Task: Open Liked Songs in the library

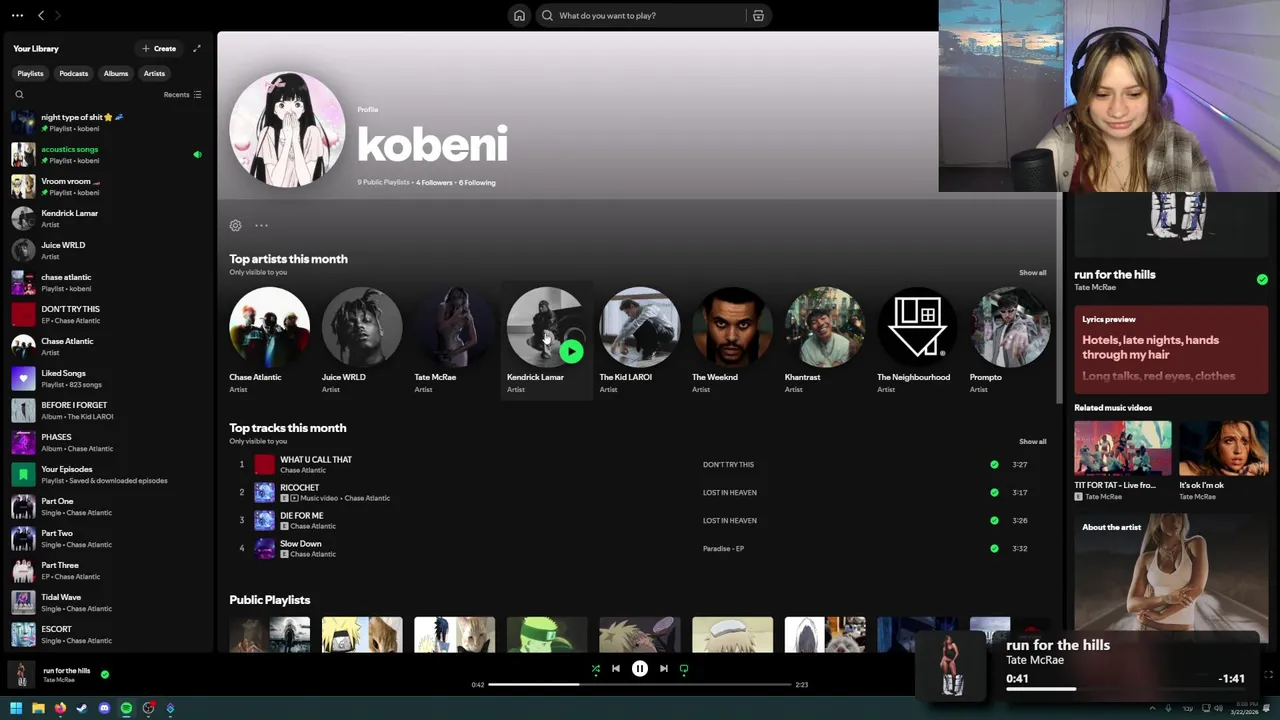Action: (x=108, y=379)
